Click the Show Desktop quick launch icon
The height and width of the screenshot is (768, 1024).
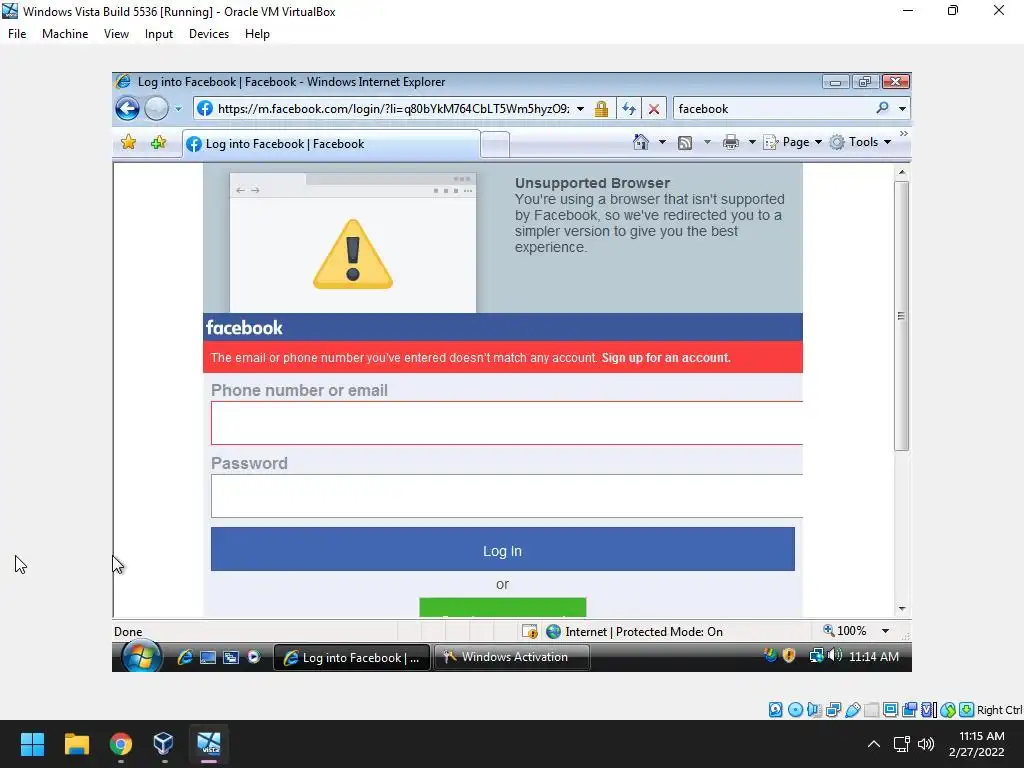(x=208, y=658)
